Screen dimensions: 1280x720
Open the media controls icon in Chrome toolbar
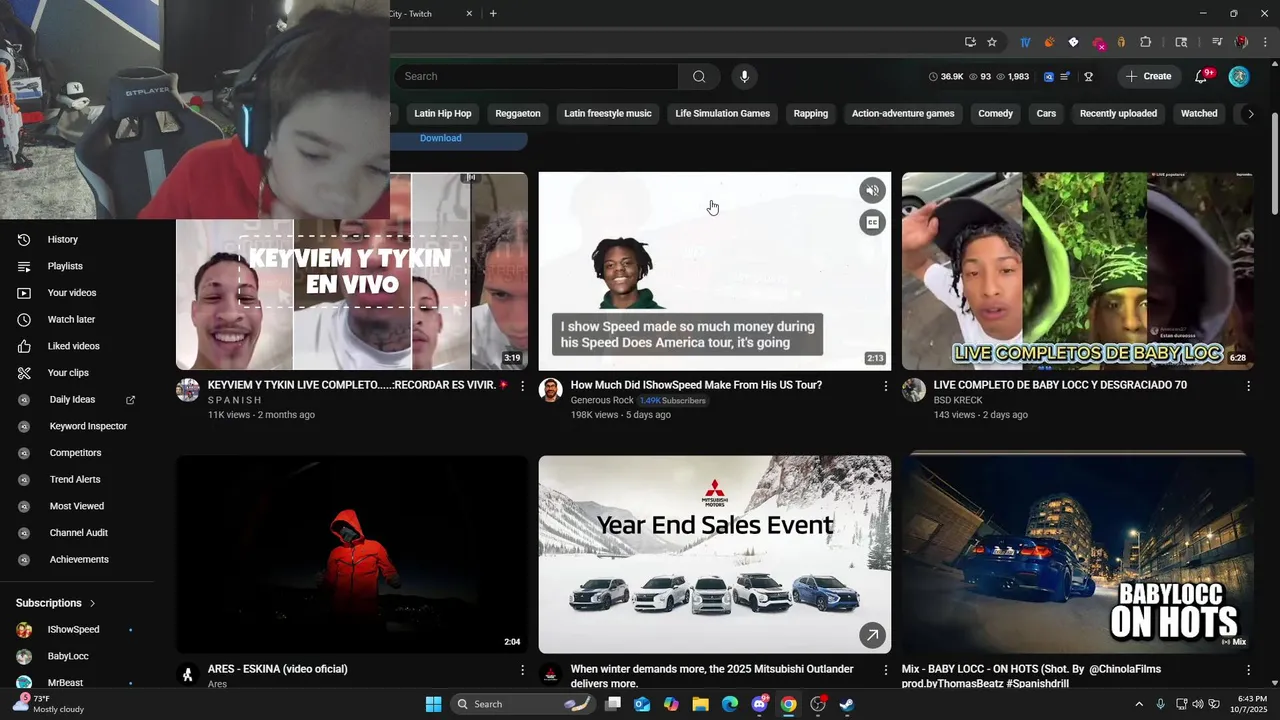1217,42
